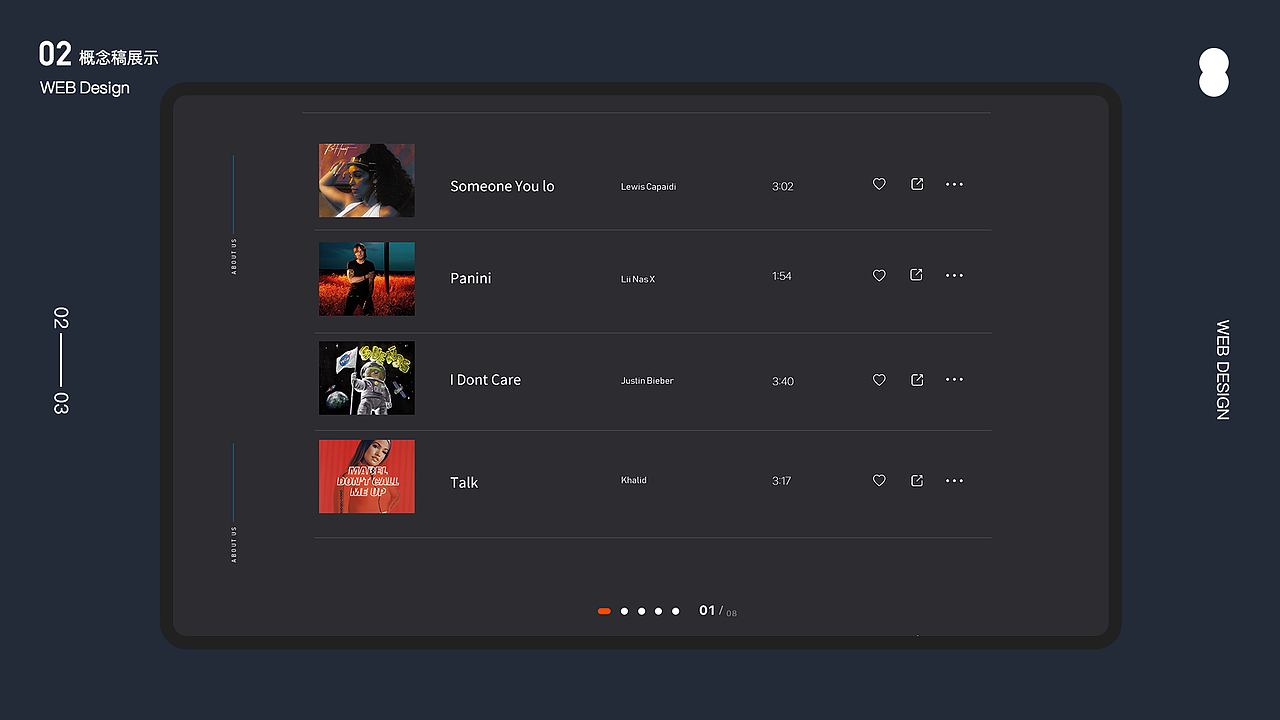Viewport: 1280px width, 720px height.
Task: Click the Justin Bieber artist name
Action: click(x=647, y=381)
